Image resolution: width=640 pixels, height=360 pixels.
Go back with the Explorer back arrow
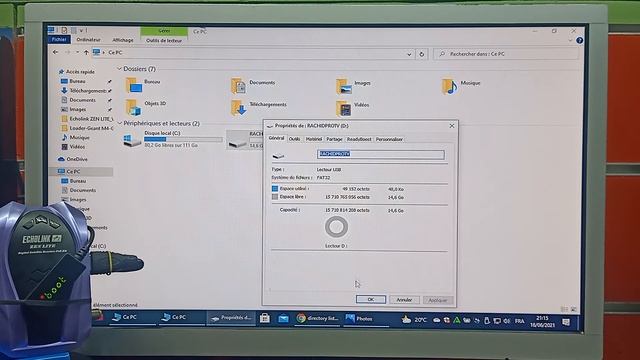pyautogui.click(x=56, y=52)
